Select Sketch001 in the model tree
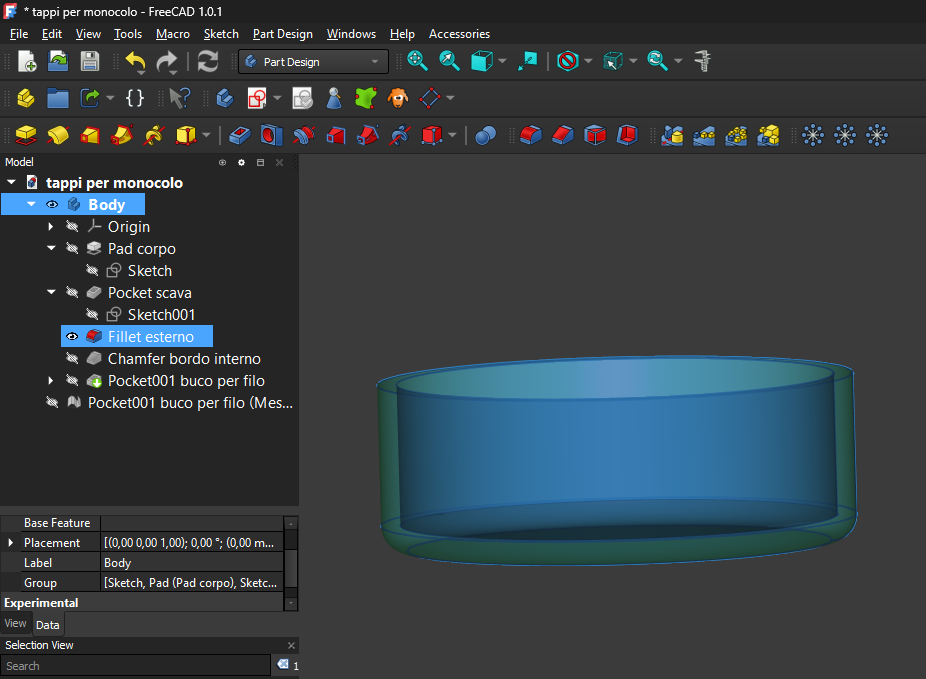The width and height of the screenshot is (926, 679). [161, 315]
